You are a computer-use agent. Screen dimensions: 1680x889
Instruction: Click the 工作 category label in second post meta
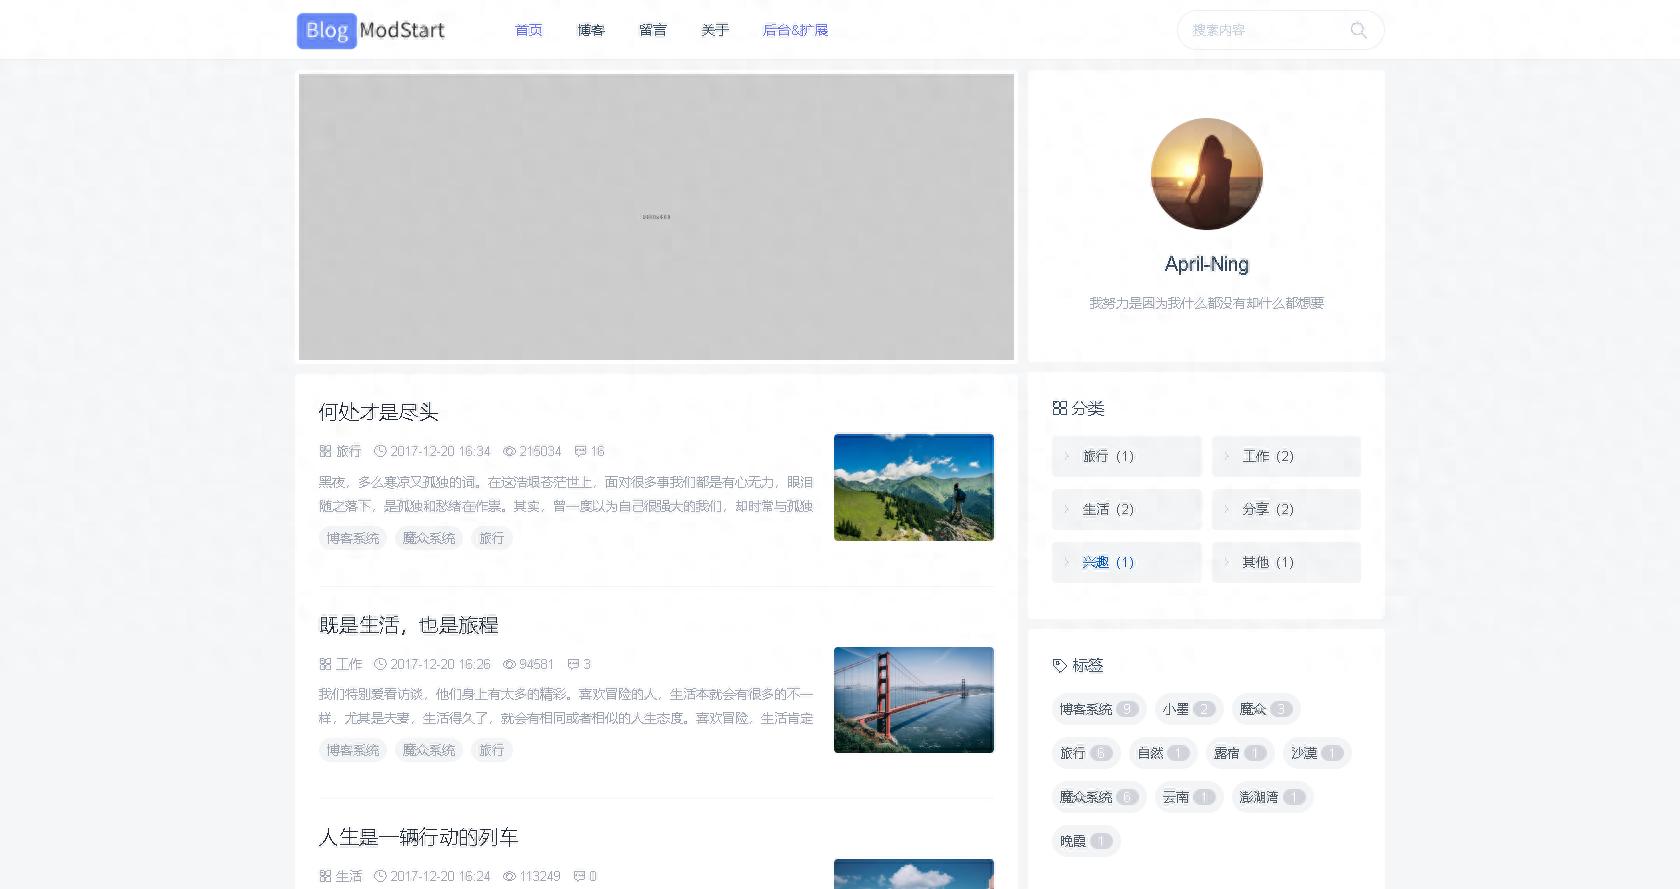[x=349, y=664]
